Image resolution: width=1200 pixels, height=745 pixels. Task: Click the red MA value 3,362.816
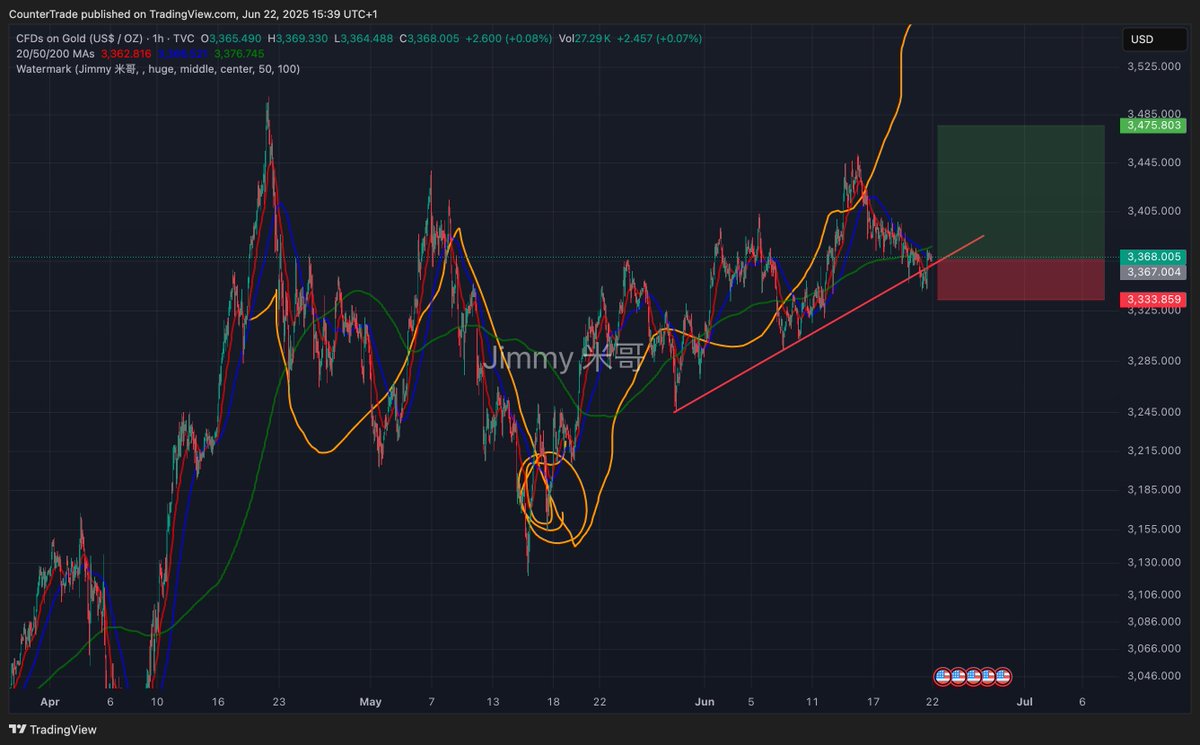click(x=126, y=54)
